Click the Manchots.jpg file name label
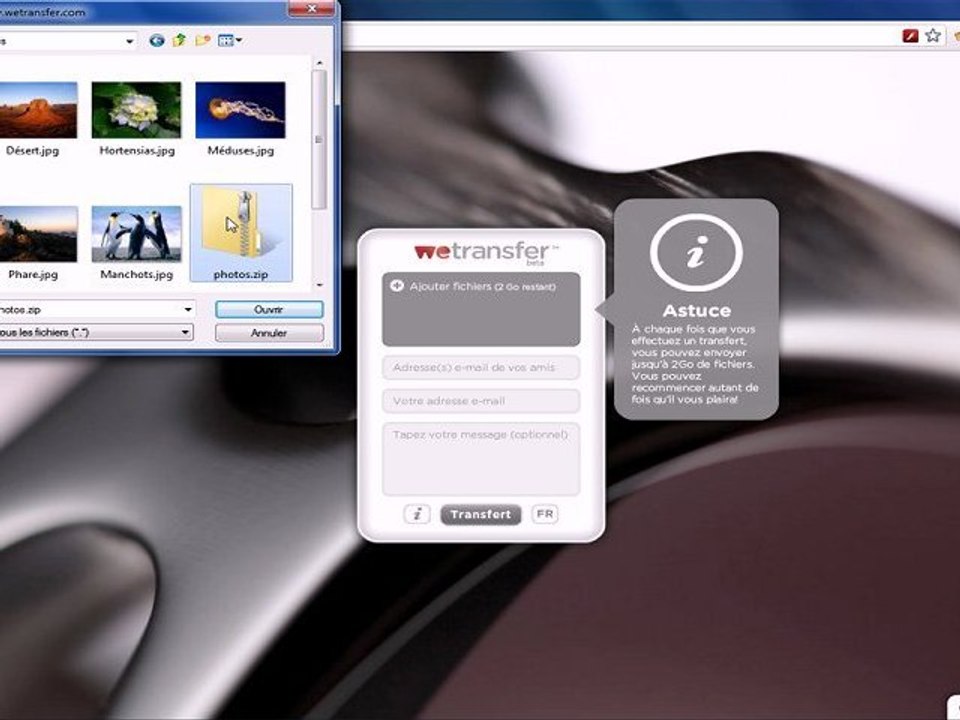 [137, 274]
